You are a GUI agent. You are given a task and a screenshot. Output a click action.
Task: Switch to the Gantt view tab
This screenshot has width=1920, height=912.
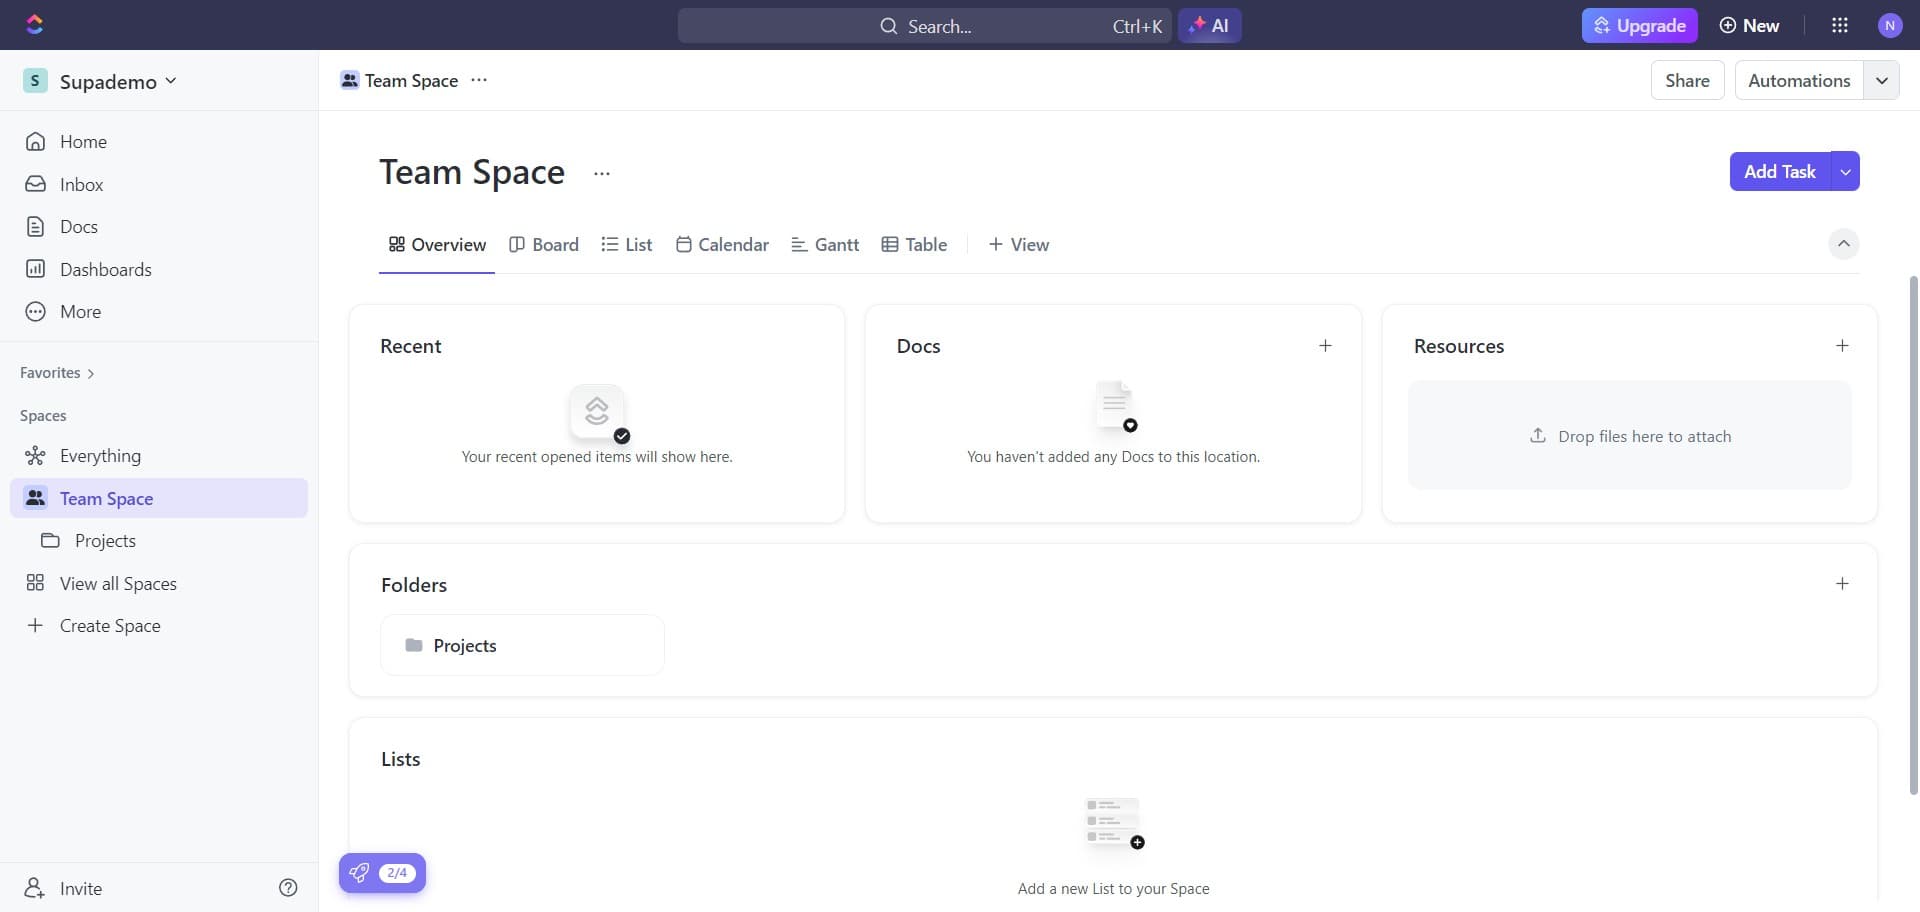tap(825, 244)
